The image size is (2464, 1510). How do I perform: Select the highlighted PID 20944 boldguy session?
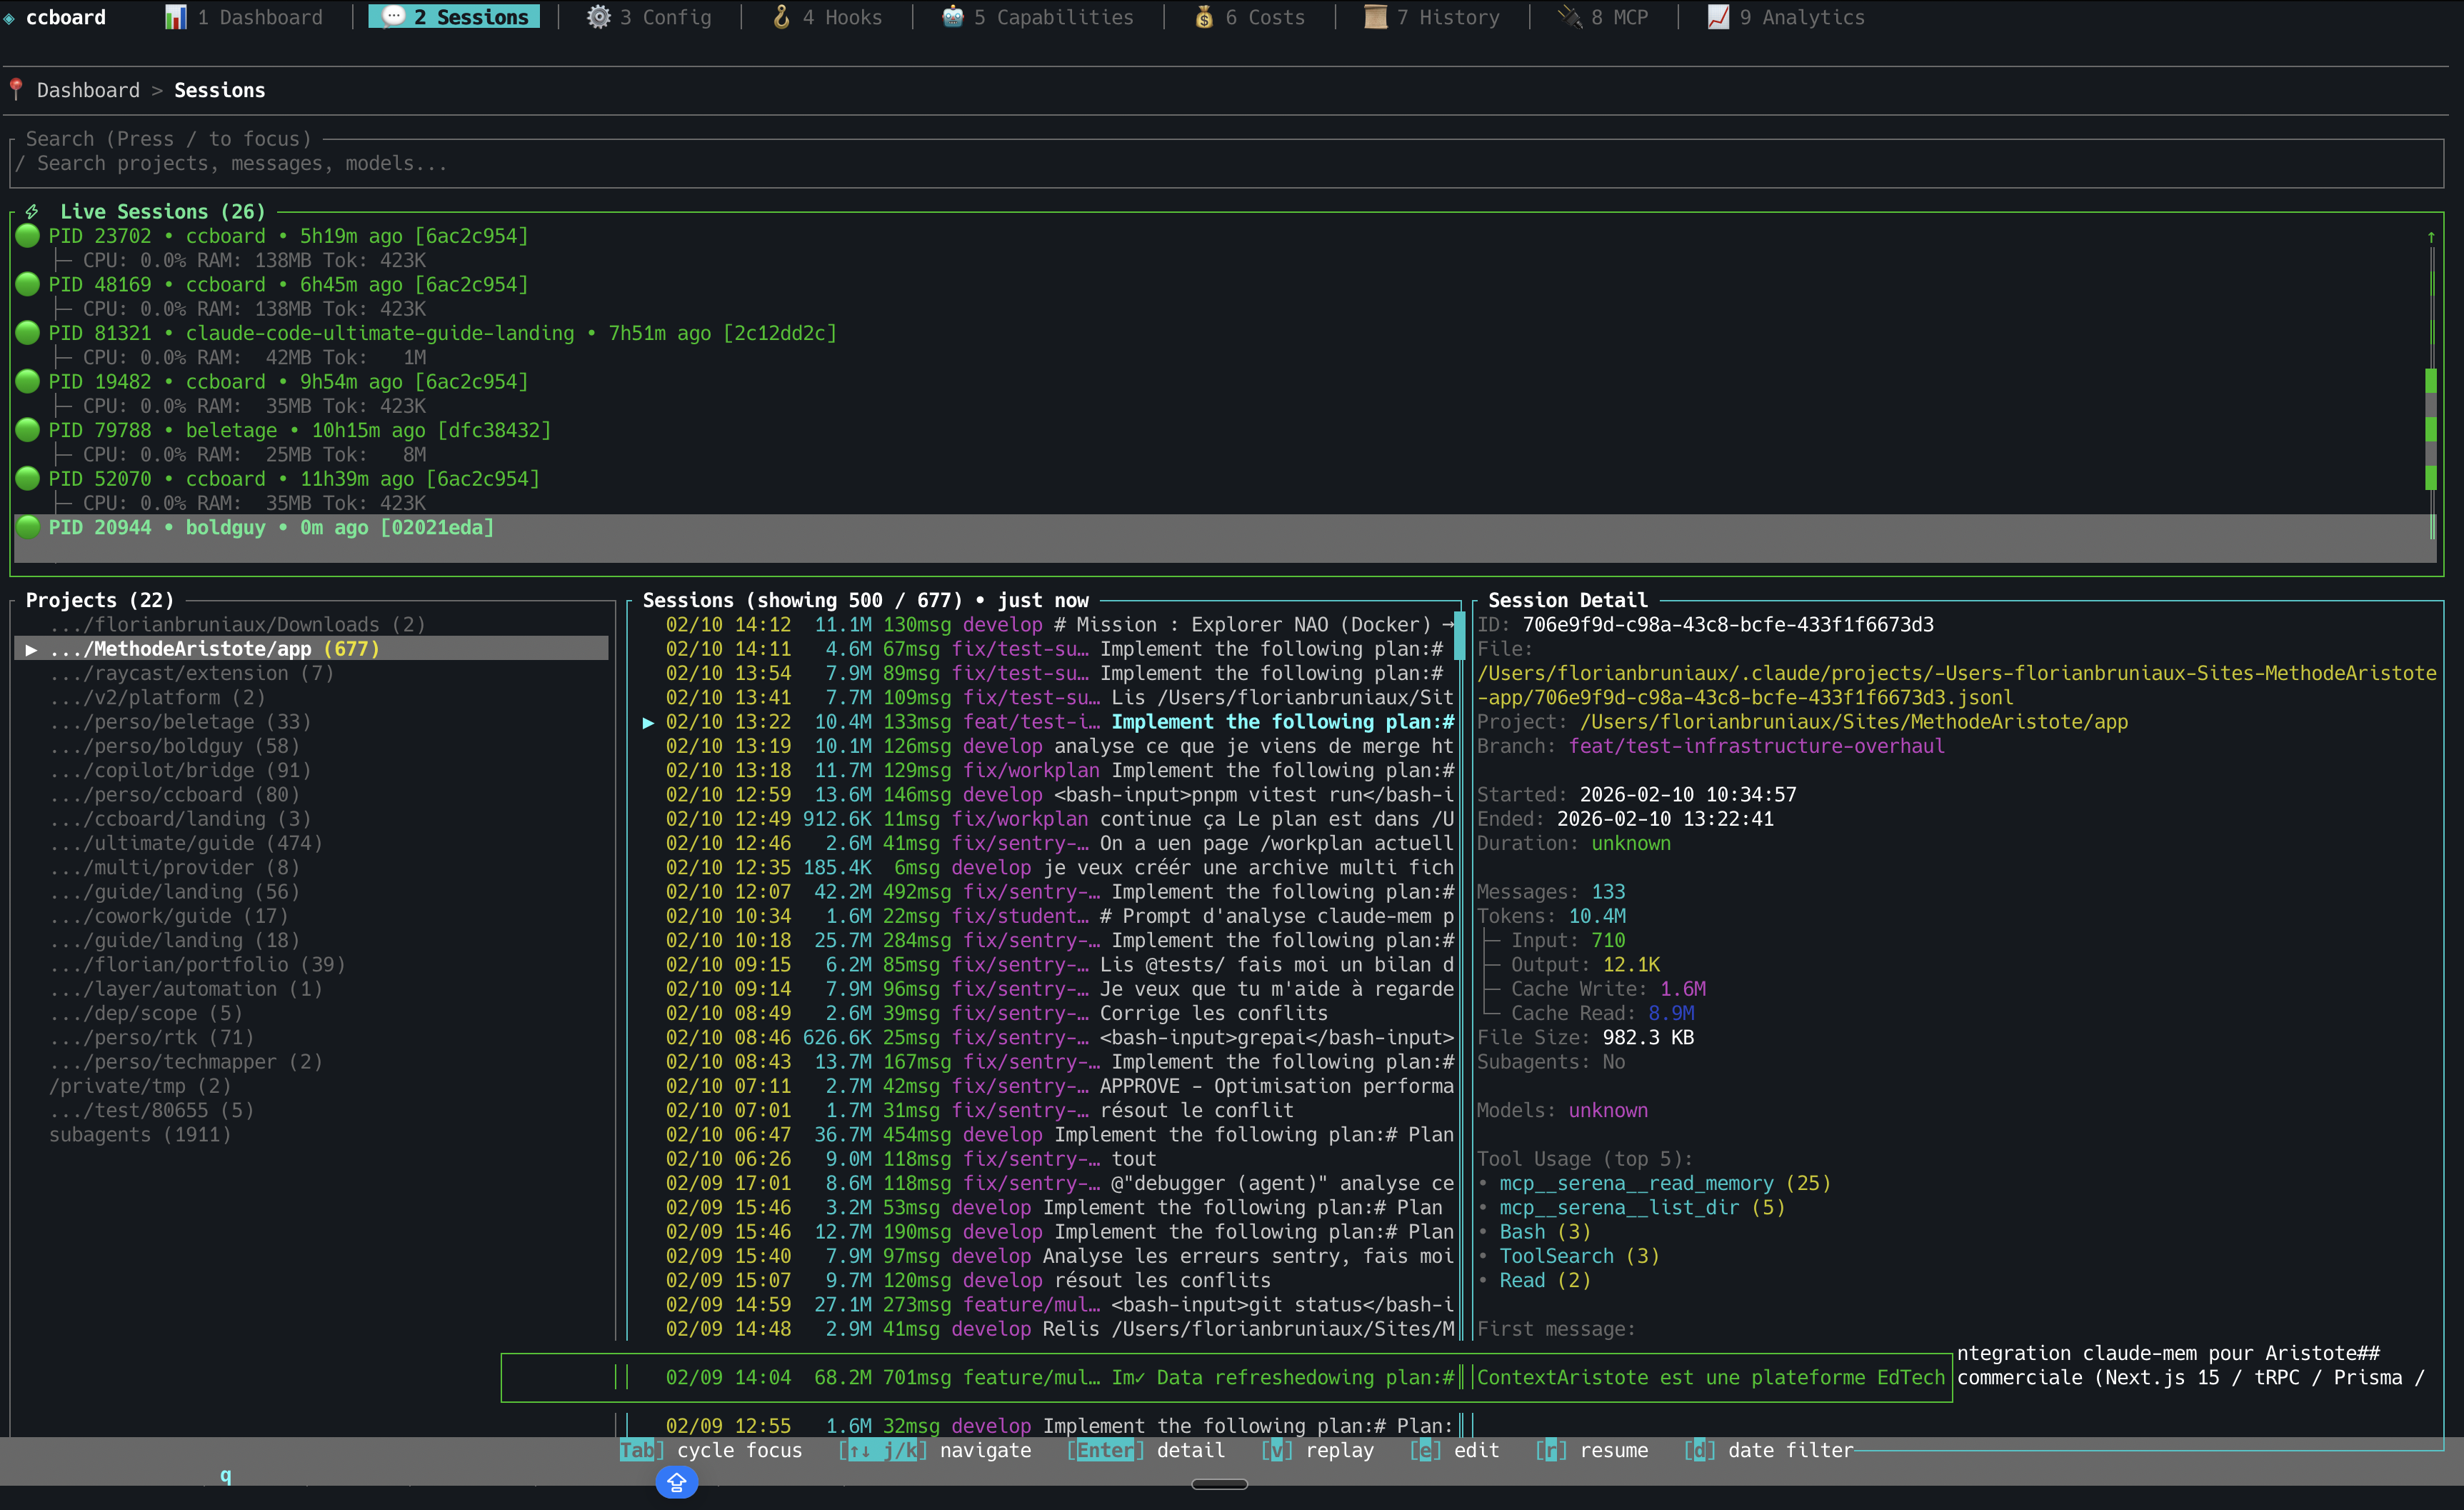tap(270, 528)
